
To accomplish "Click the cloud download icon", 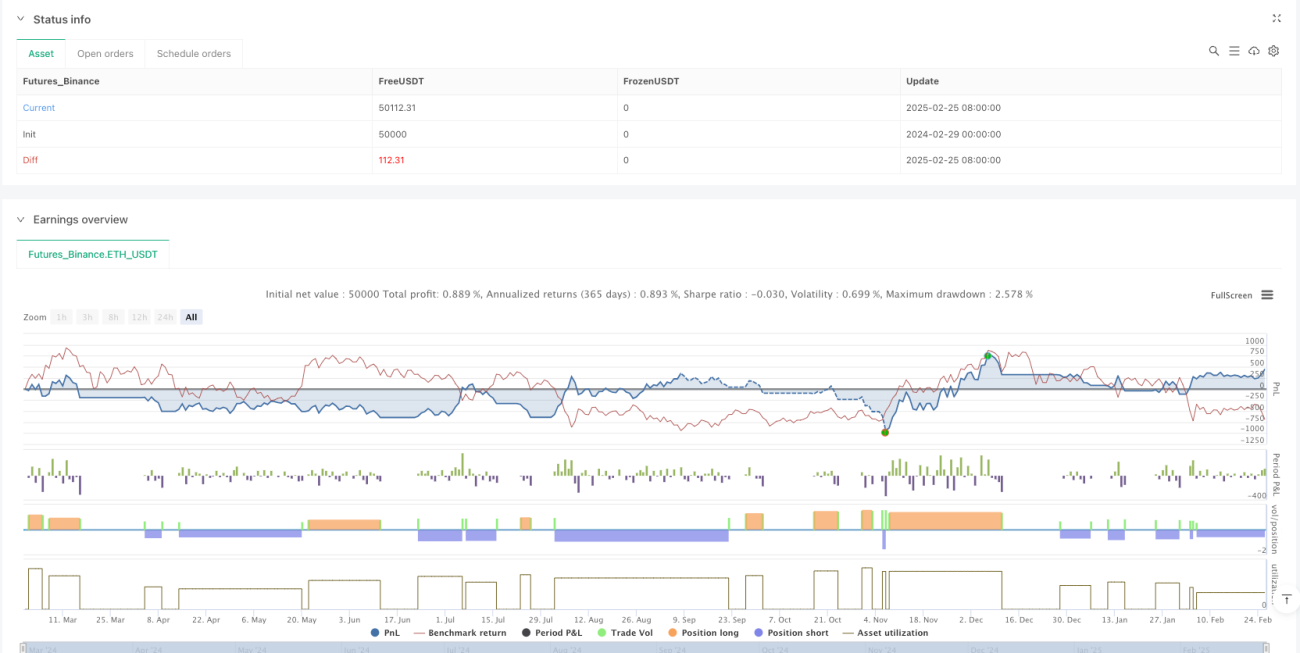I will pyautogui.click(x=1254, y=51).
